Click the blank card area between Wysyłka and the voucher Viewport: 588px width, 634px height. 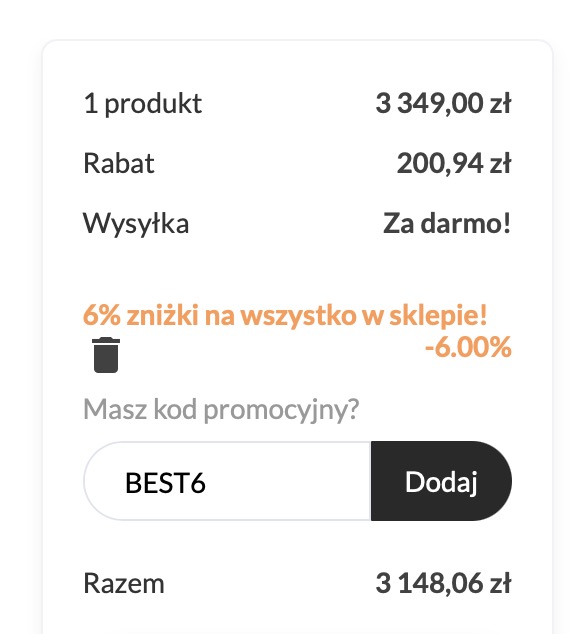pyautogui.click(x=297, y=271)
